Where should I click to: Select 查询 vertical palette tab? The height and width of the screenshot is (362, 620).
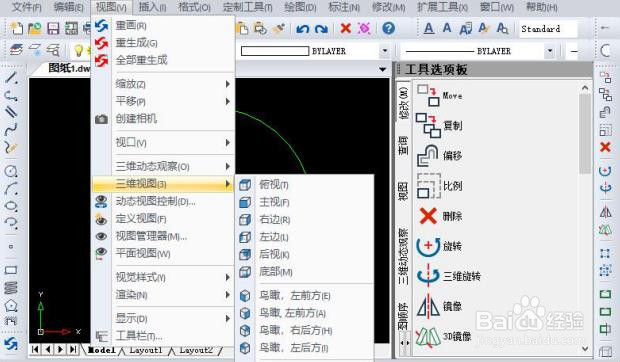(x=403, y=145)
